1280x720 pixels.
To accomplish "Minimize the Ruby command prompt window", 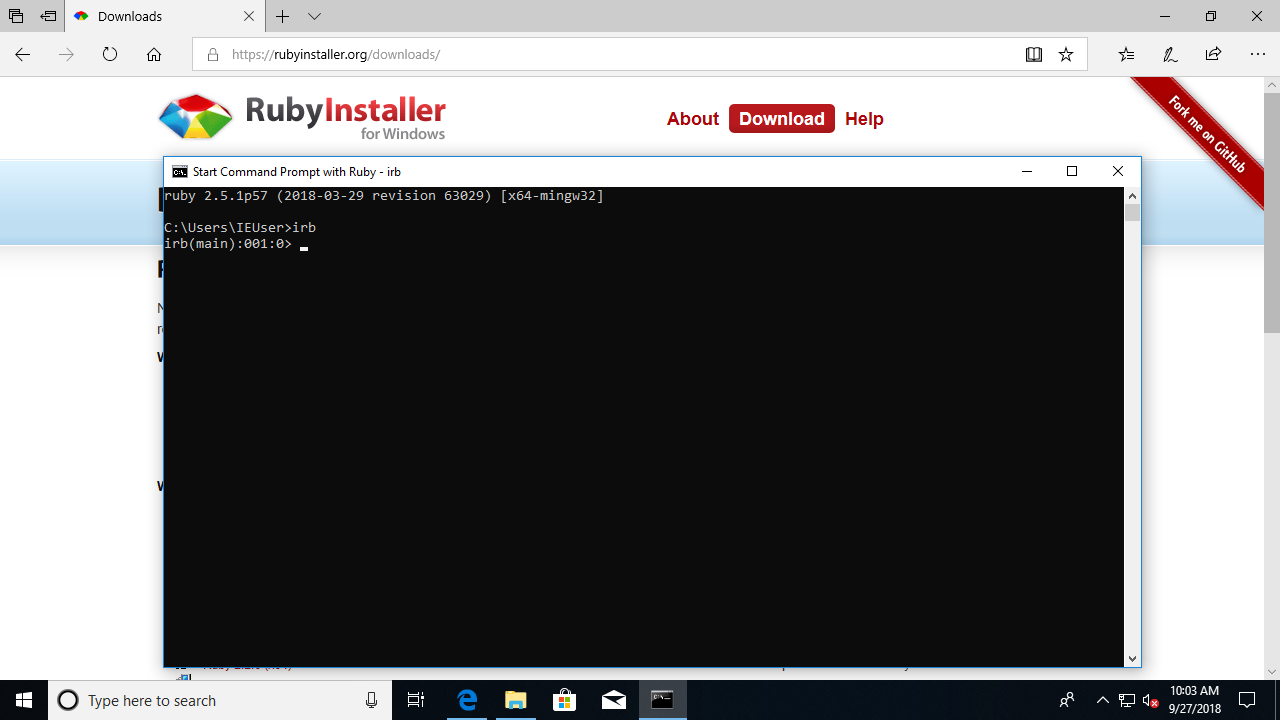I will click(x=1026, y=172).
